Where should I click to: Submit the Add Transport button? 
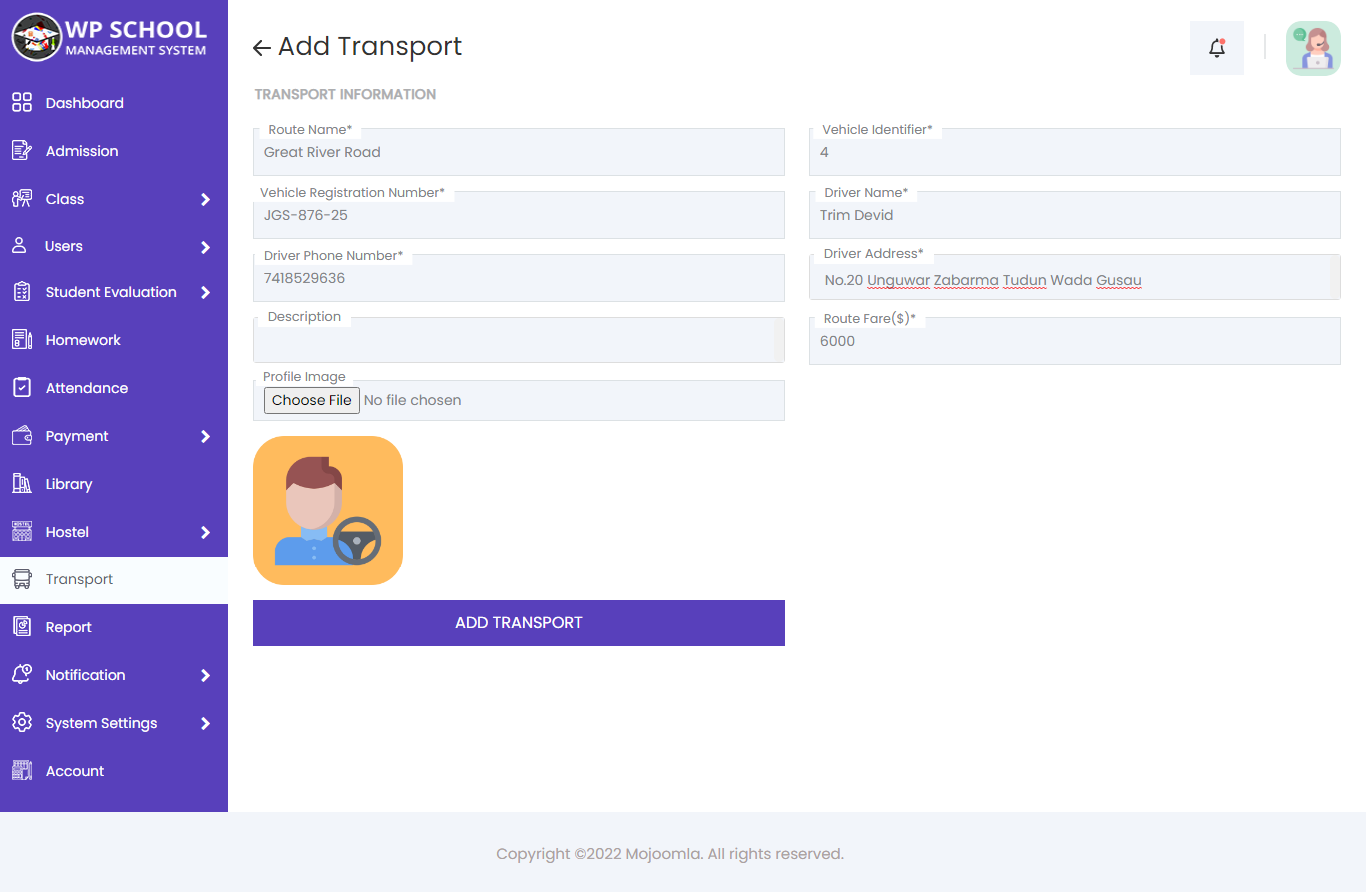pos(519,623)
